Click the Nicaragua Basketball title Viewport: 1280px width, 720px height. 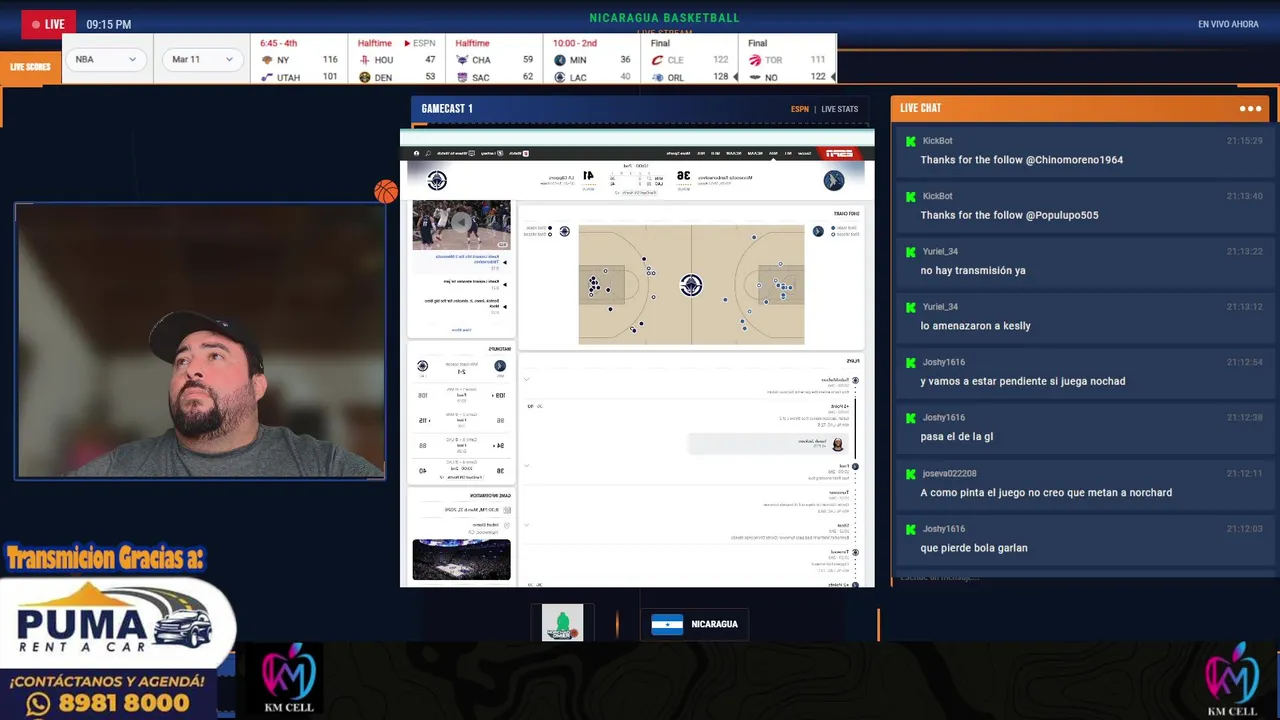point(664,18)
